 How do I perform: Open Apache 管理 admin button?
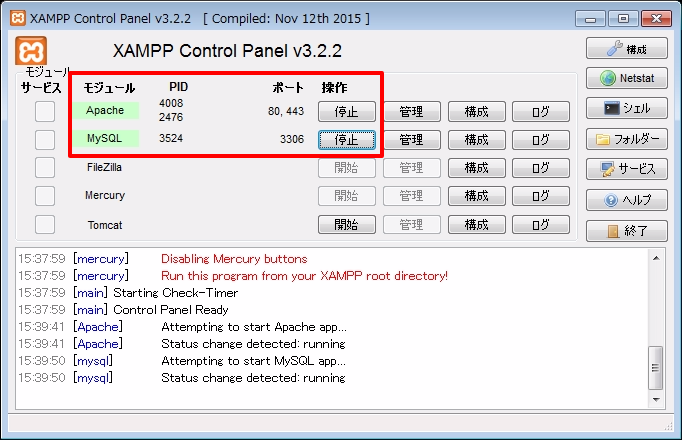pyautogui.click(x=411, y=112)
